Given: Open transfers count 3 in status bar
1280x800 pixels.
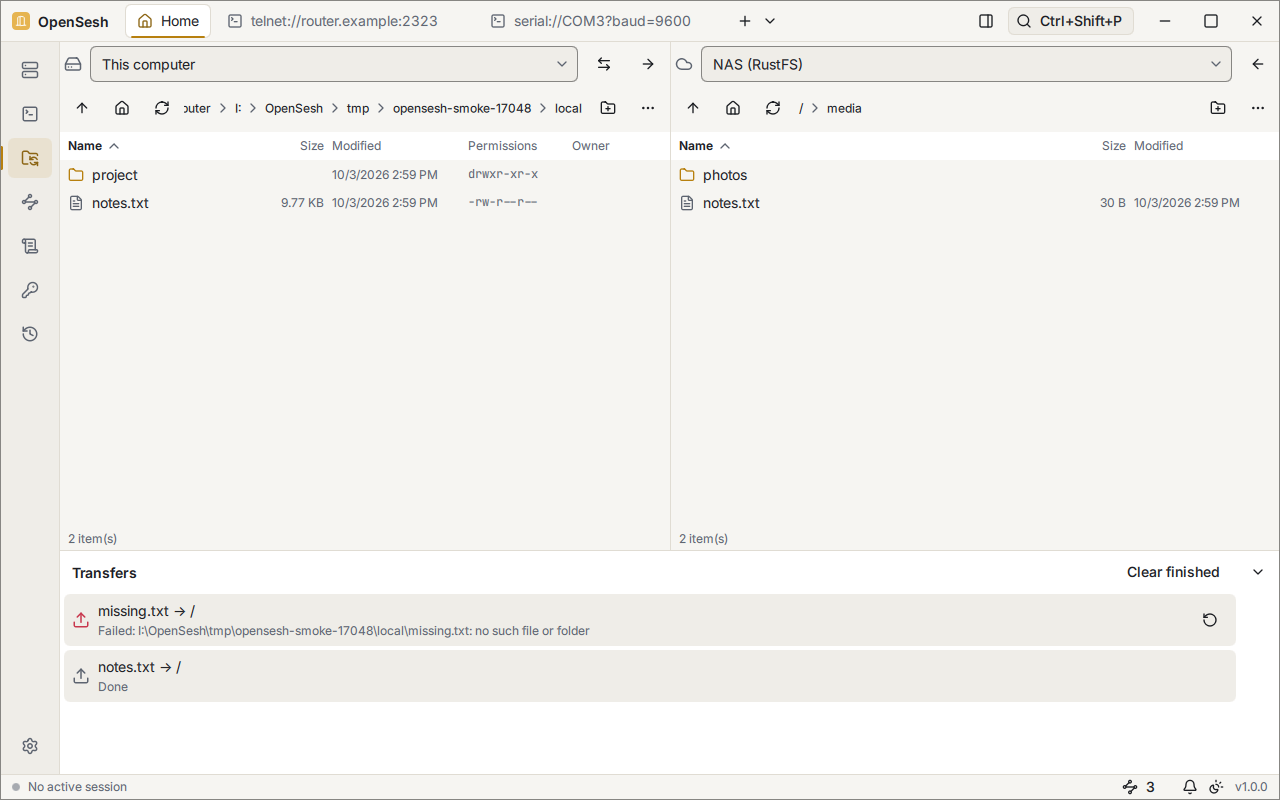Looking at the screenshot, I should (x=1139, y=787).
